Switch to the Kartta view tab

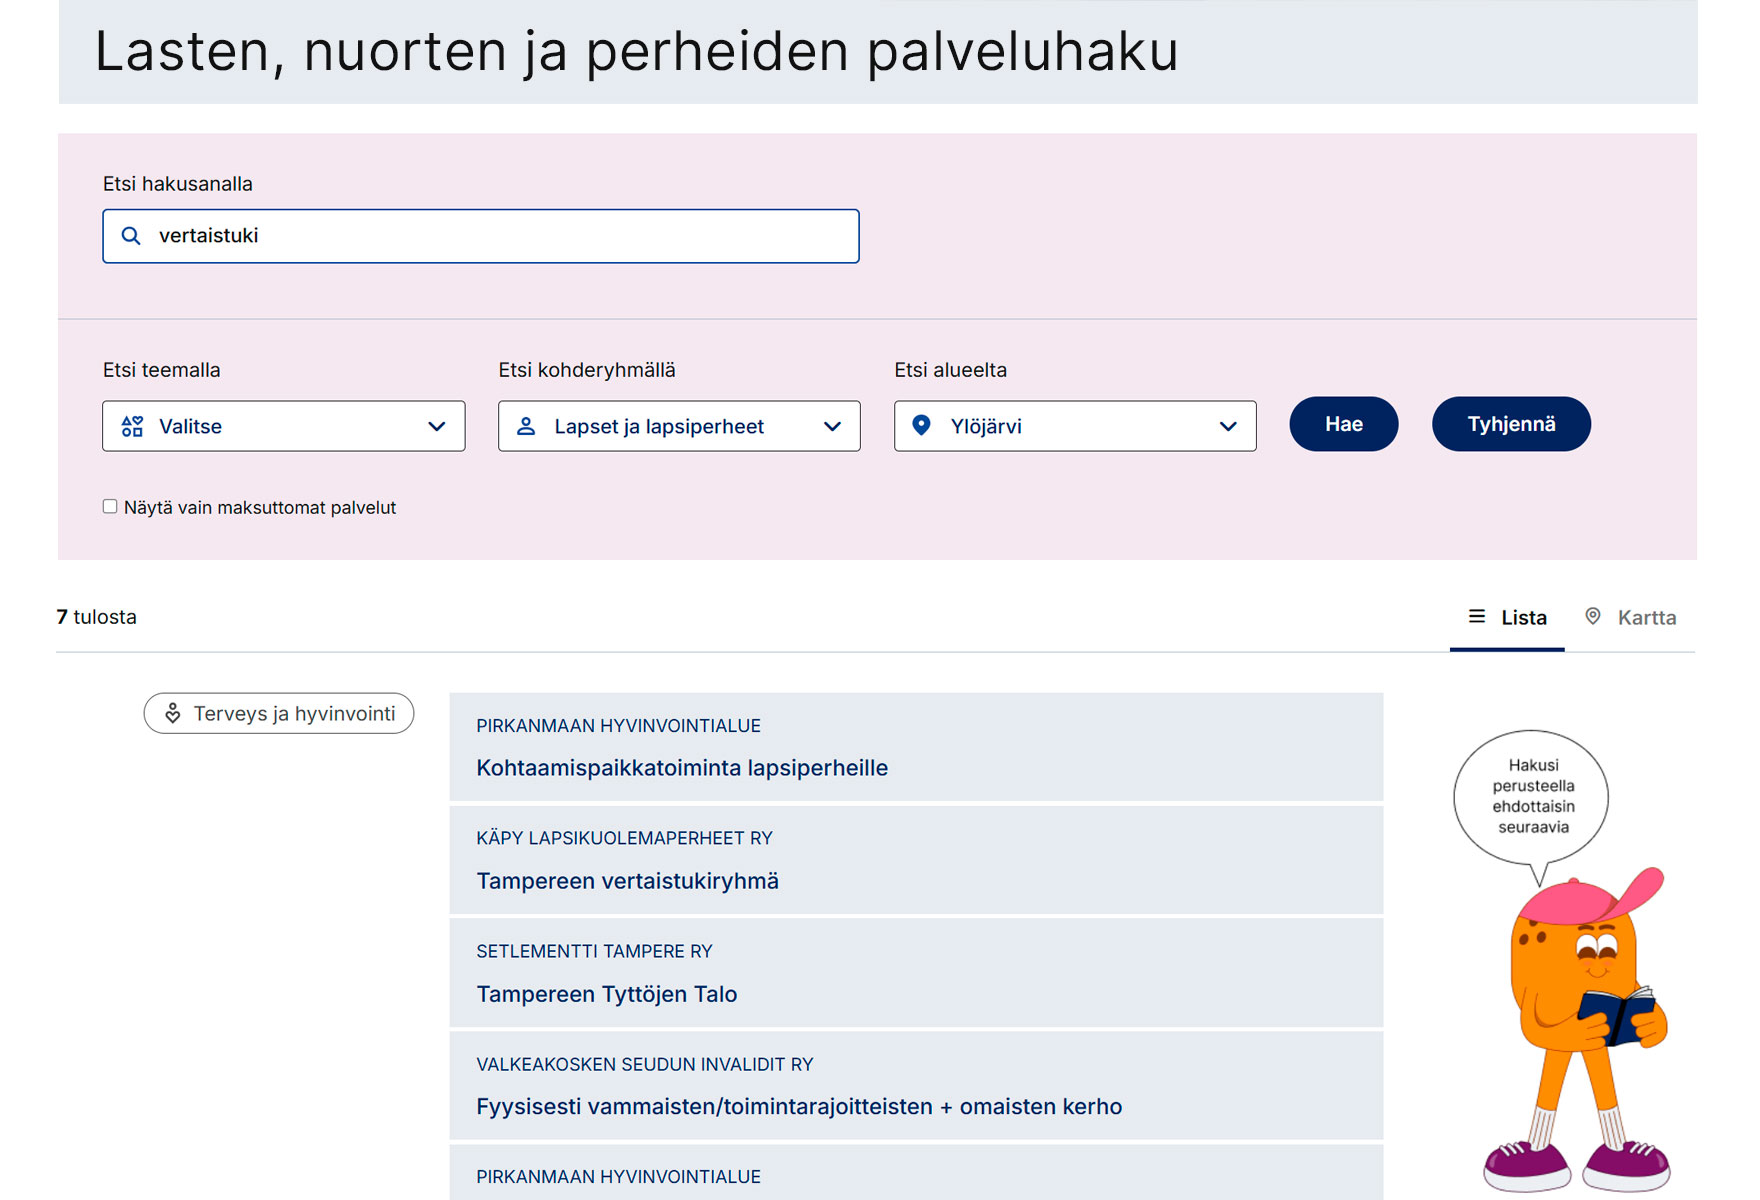point(1631,618)
